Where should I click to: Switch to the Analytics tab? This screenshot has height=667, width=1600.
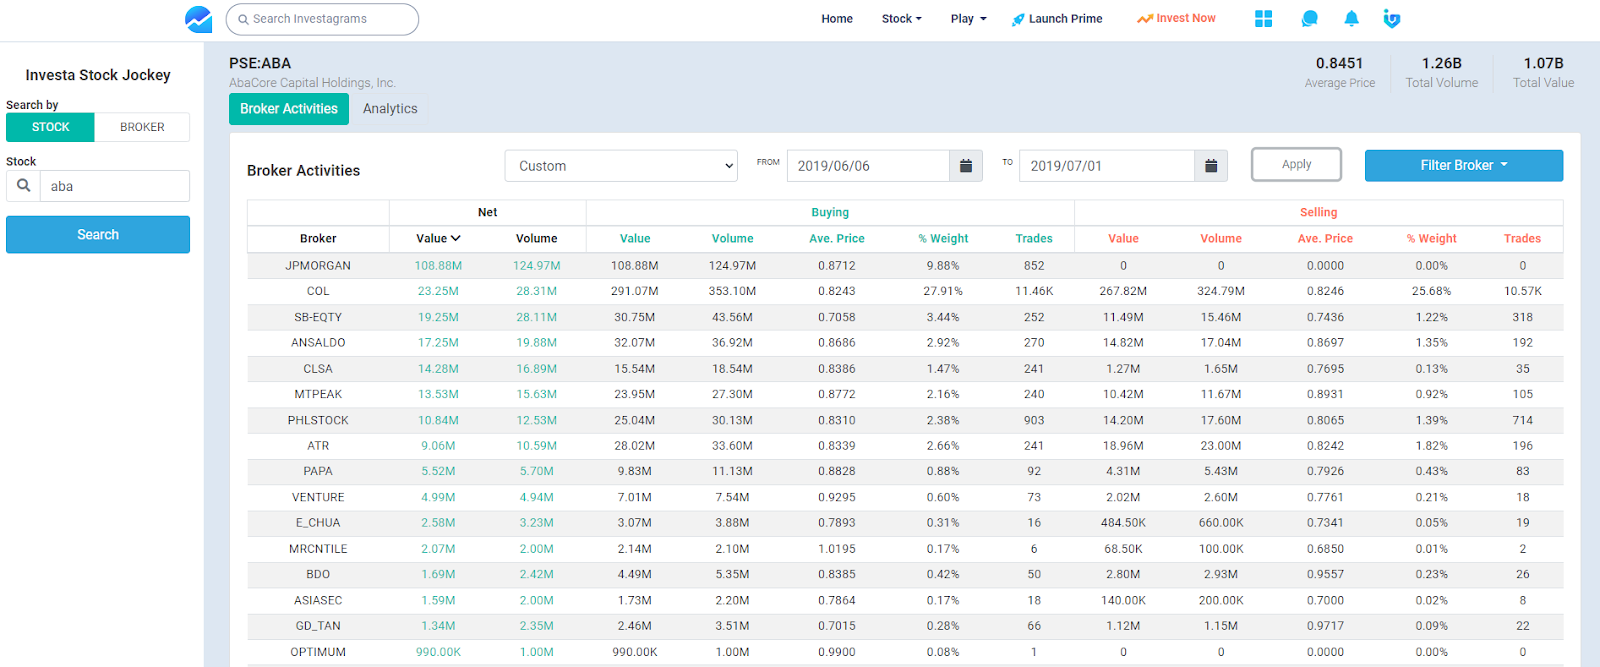click(390, 109)
